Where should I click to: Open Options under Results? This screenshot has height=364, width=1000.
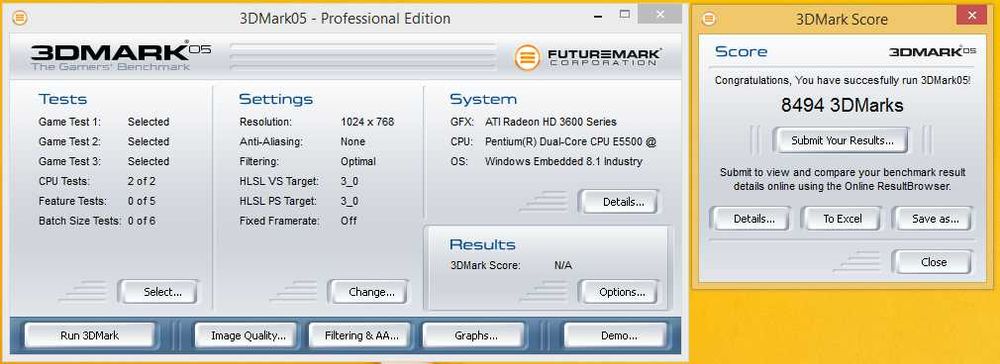click(619, 292)
